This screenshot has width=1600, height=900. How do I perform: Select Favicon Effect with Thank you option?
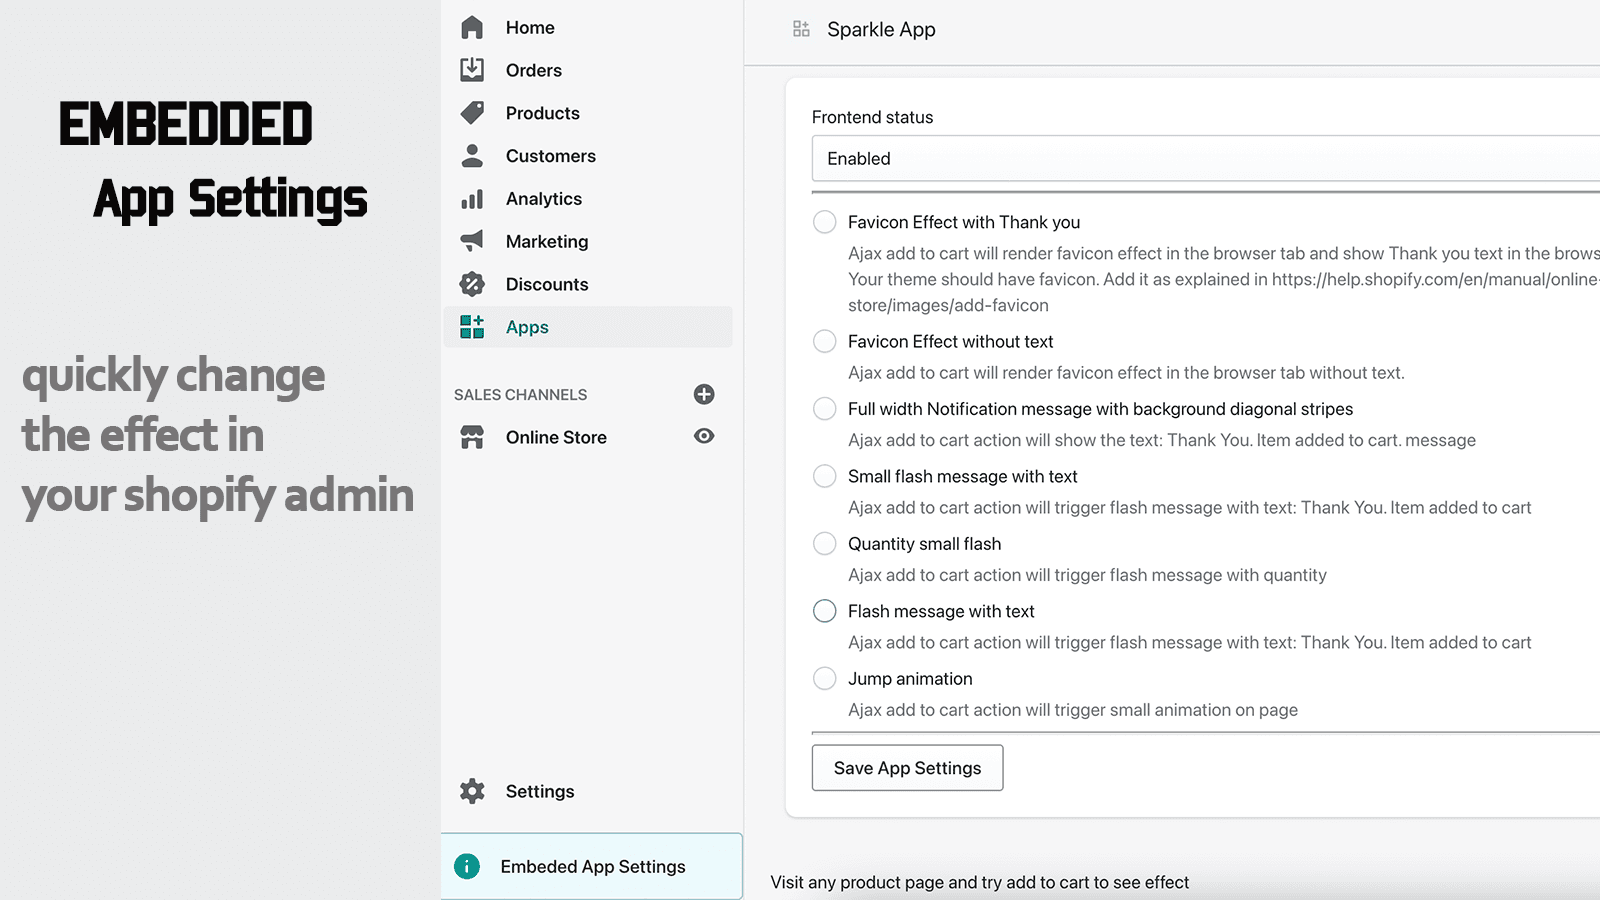[824, 222]
